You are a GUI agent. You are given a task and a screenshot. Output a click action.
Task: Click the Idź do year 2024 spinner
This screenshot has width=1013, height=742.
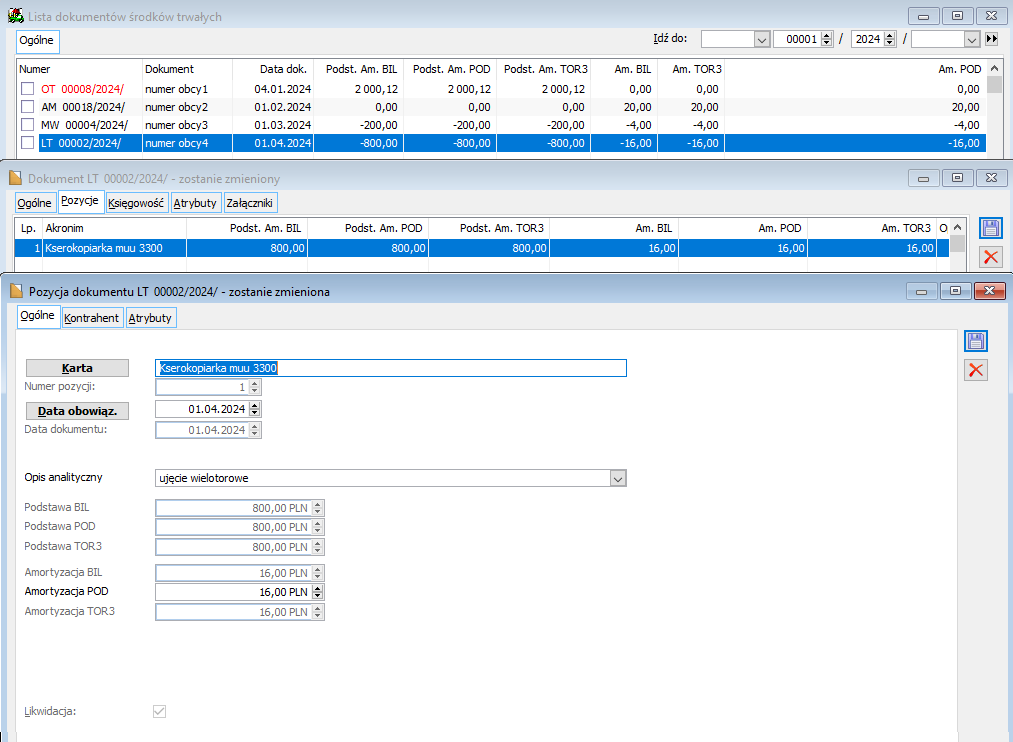pos(890,39)
